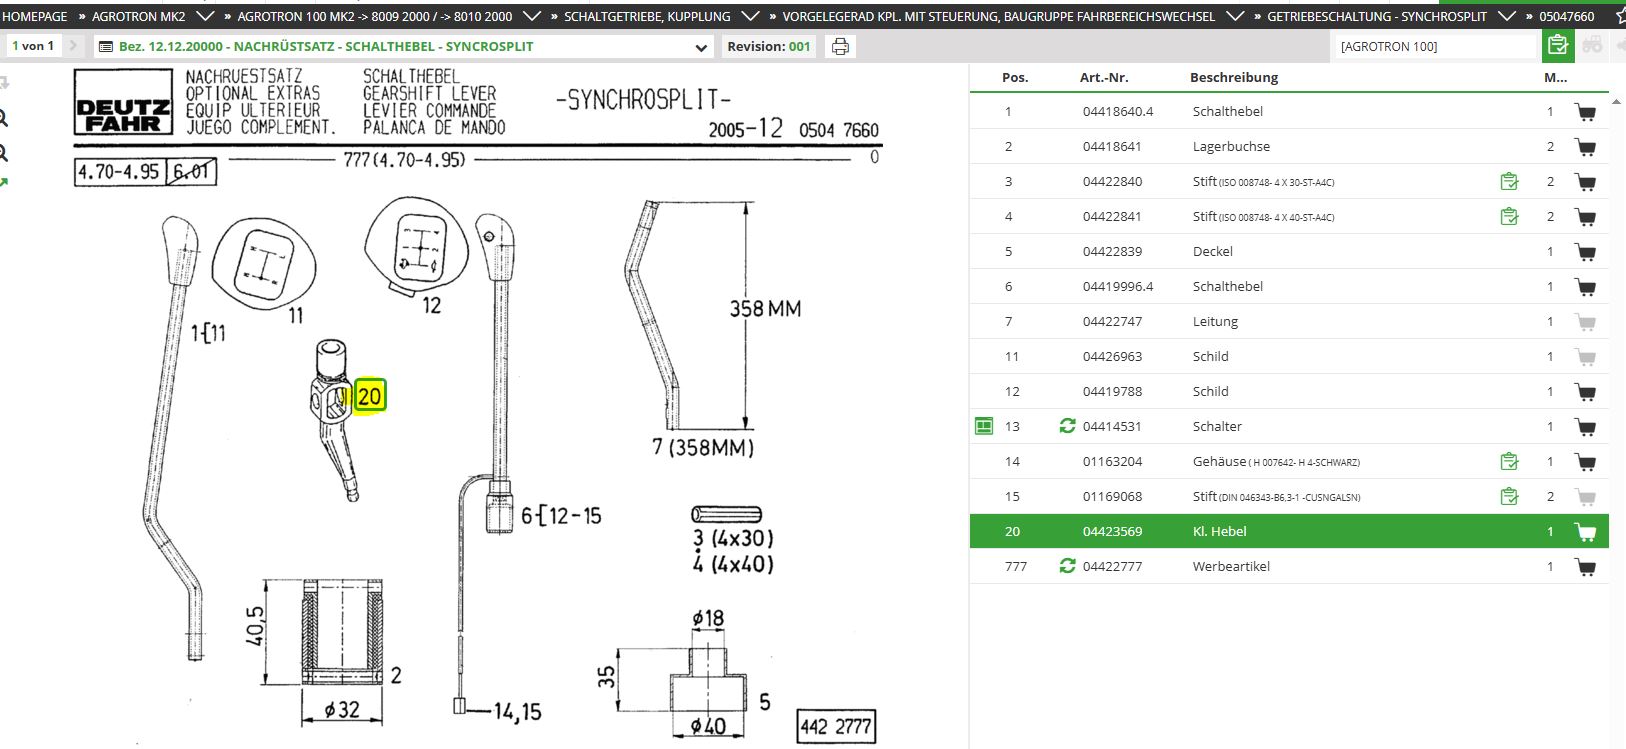Screen dimensions: 1626x749
Task: Click replacement arrows icon for 04414531
Action: point(1067,426)
